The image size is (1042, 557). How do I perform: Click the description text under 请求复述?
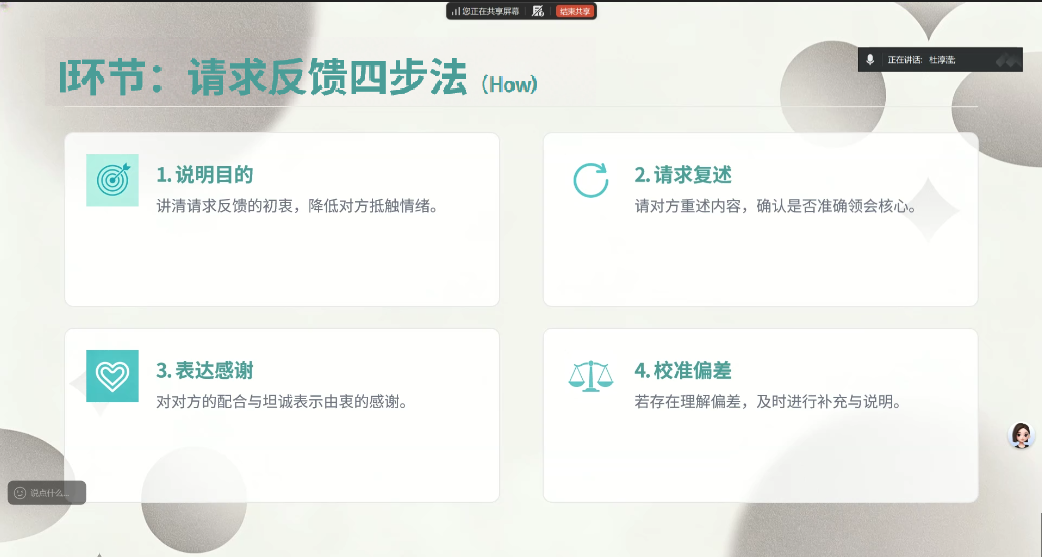tap(775, 207)
